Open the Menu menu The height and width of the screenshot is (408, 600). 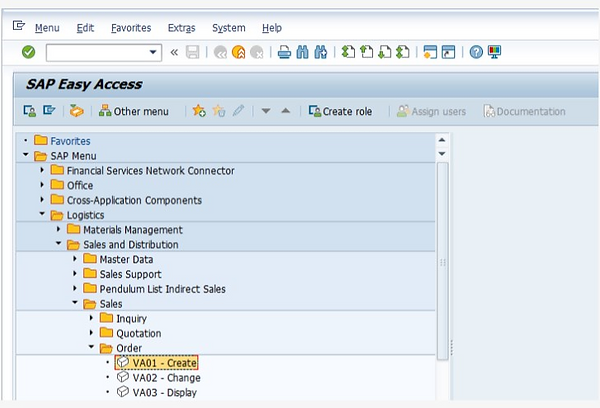pyautogui.click(x=47, y=28)
